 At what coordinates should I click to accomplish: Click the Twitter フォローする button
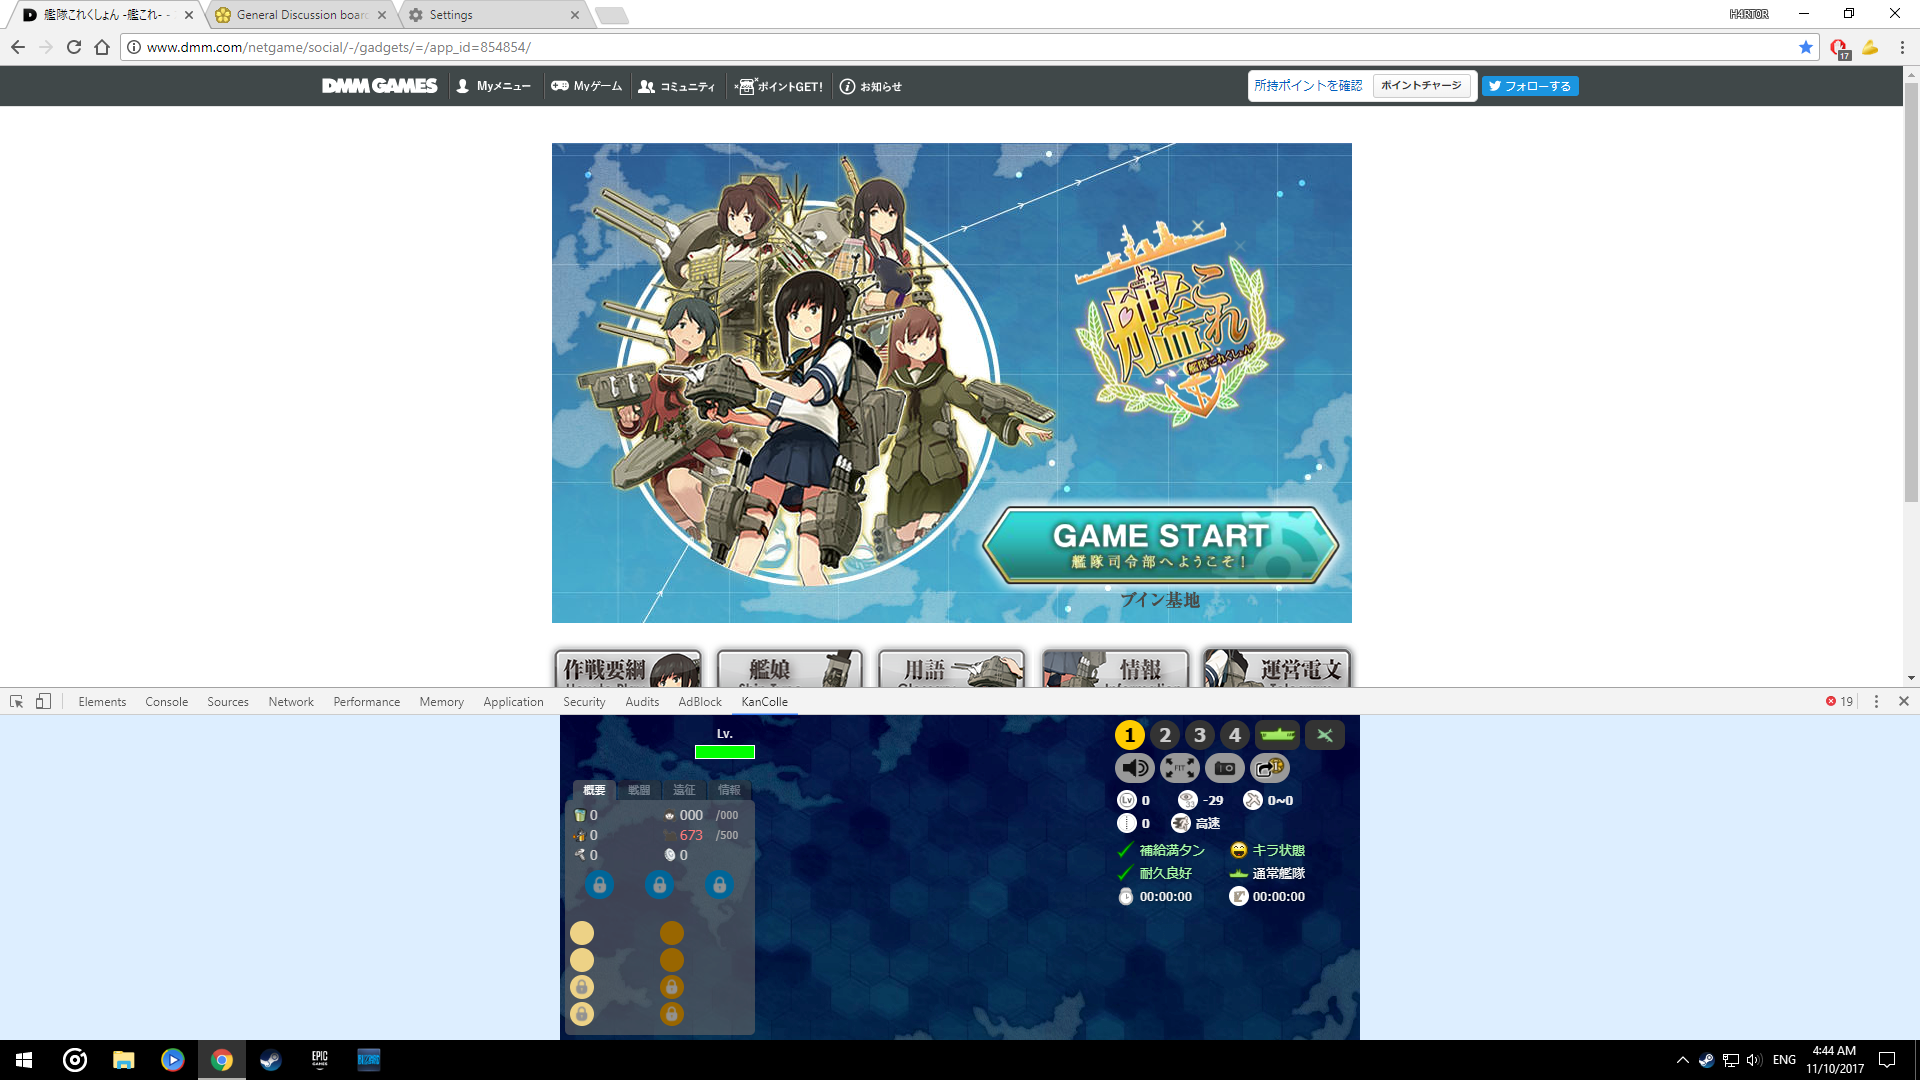point(1530,86)
